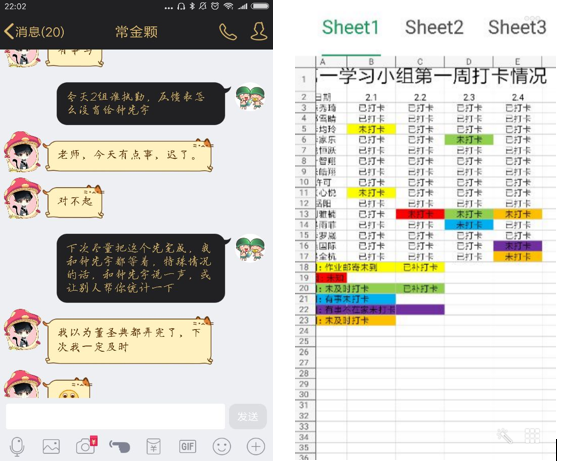Select row 24 header in spreadsheet

point(305,331)
